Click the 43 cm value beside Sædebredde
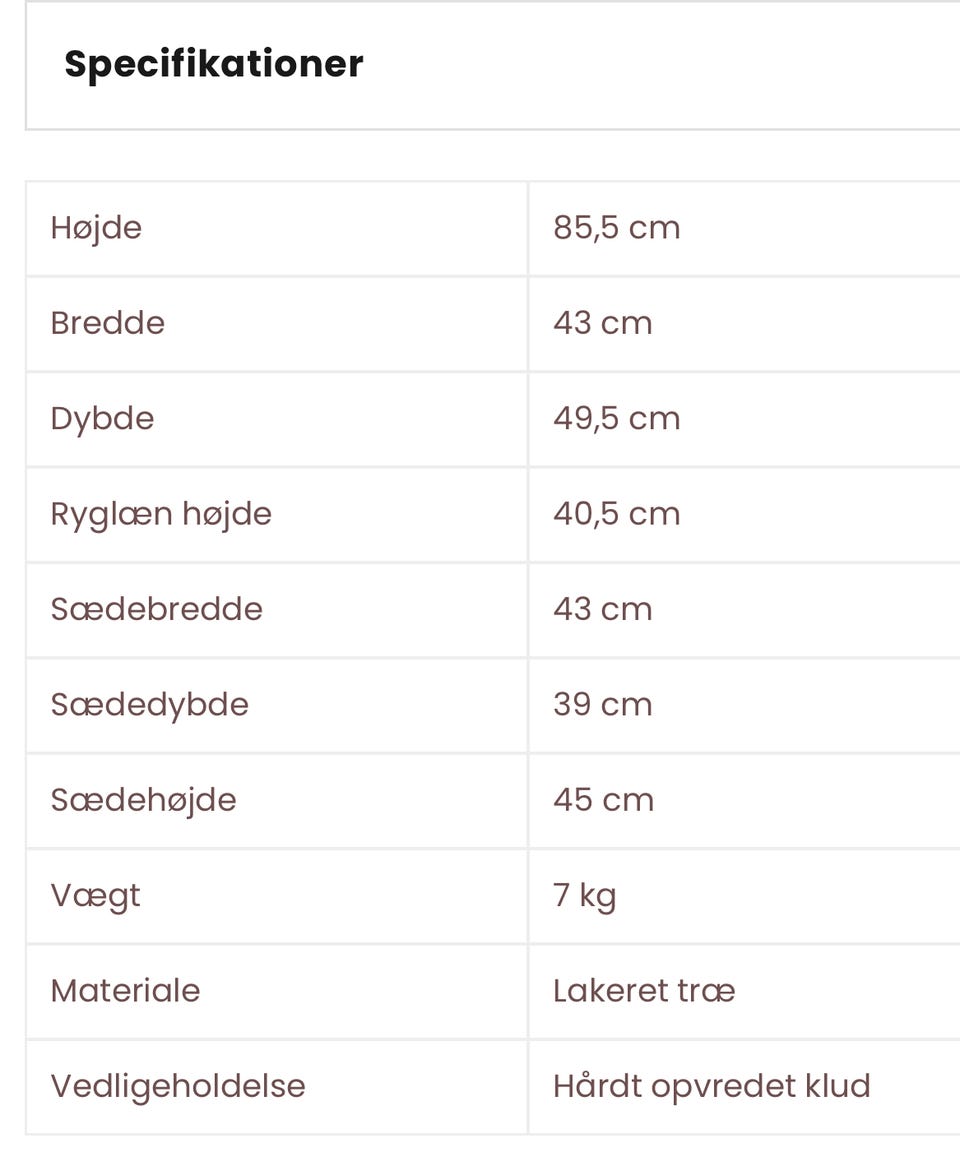The image size is (960, 1166). point(602,609)
